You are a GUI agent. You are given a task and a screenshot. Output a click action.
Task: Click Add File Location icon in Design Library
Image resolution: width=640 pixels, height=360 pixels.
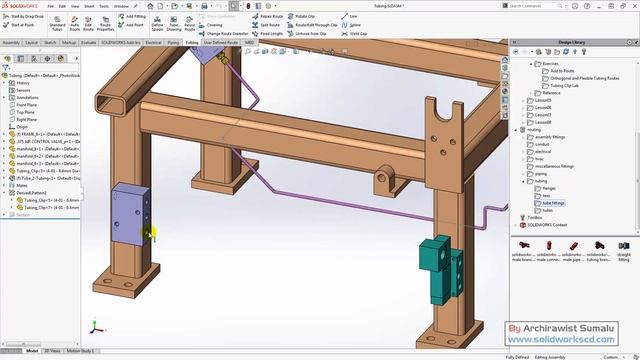pos(548,52)
